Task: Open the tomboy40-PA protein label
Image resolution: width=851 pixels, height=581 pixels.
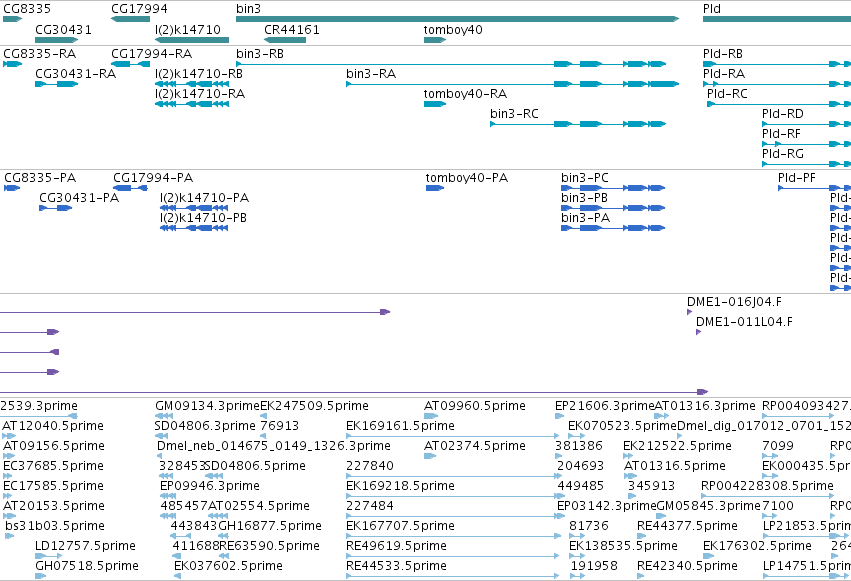Action: 467,178
